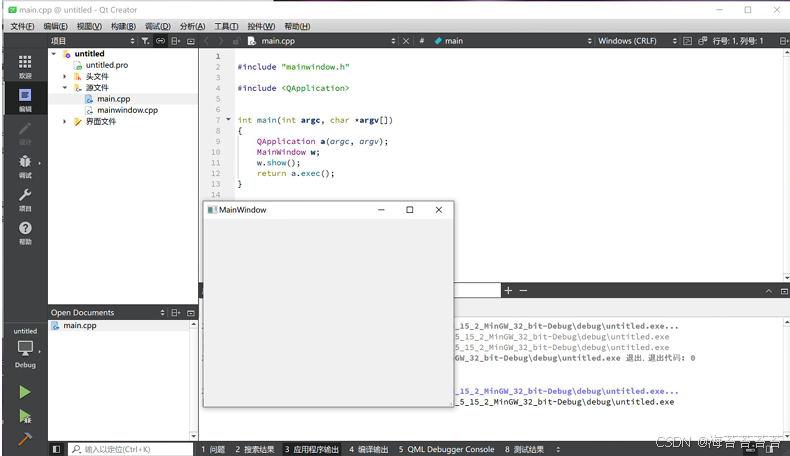
Task: Select mainwindow.cpp in project tree
Action: click(x=127, y=110)
